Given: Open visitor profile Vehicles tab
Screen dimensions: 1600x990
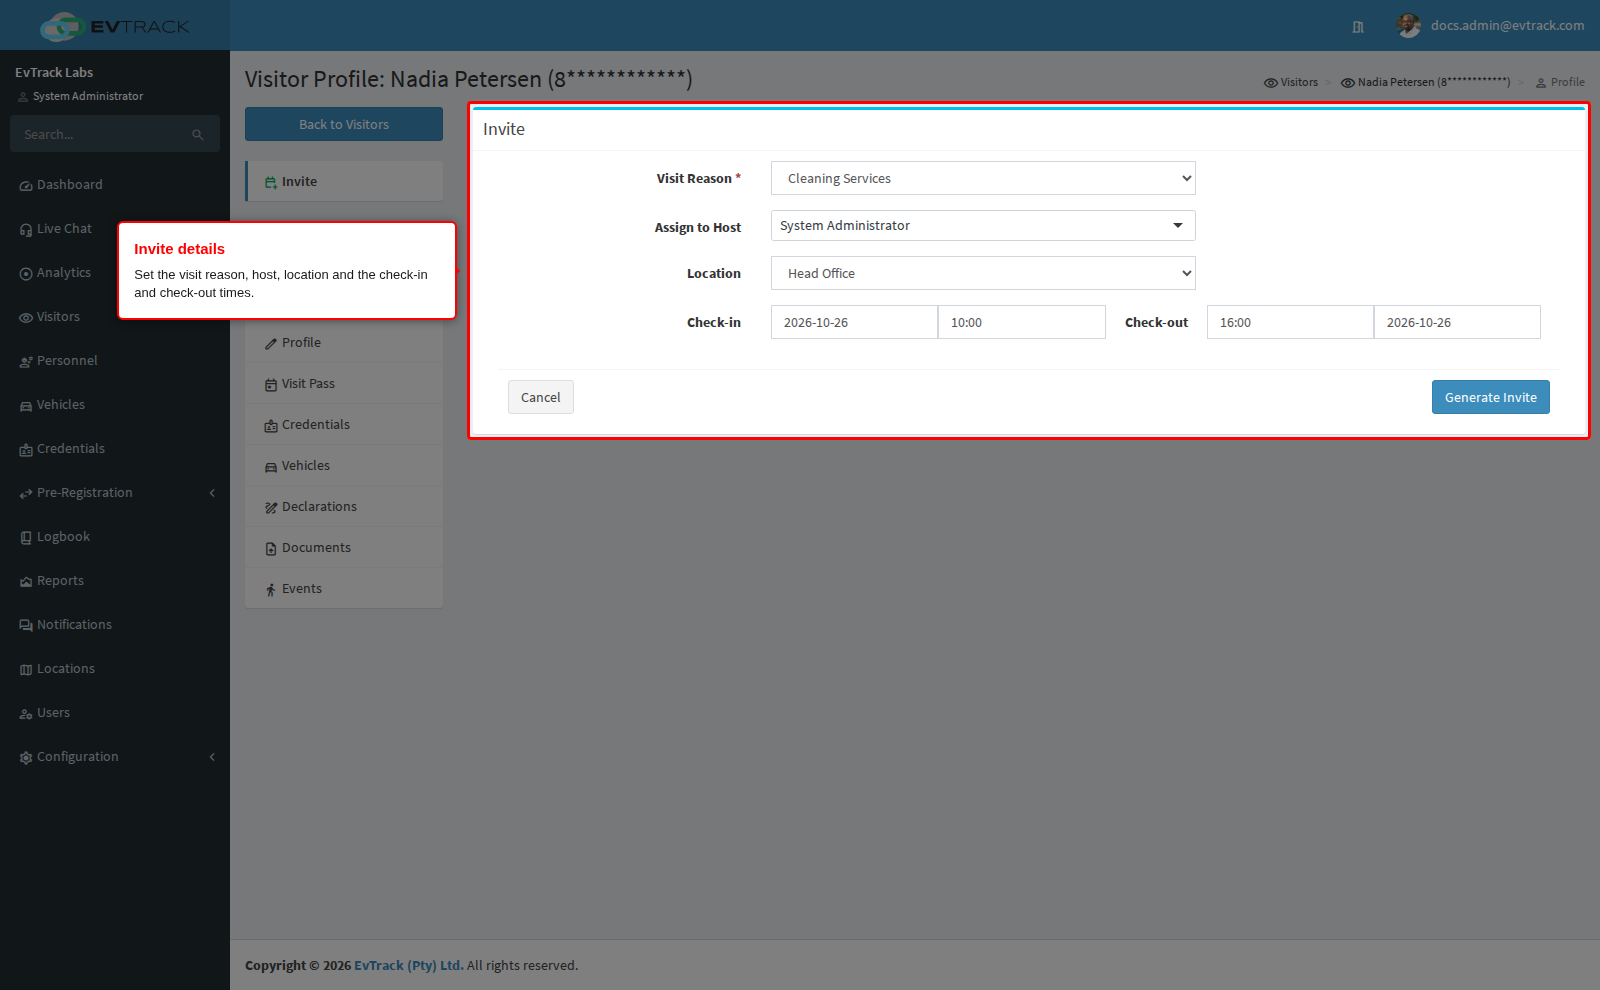Looking at the screenshot, I should [x=344, y=466].
